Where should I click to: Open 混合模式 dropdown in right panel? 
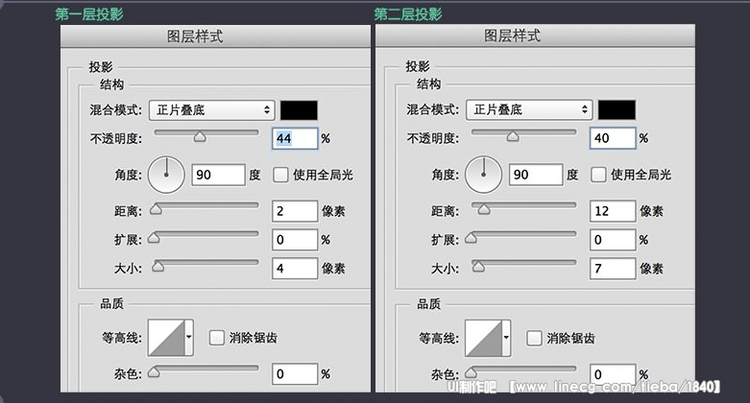tap(529, 110)
